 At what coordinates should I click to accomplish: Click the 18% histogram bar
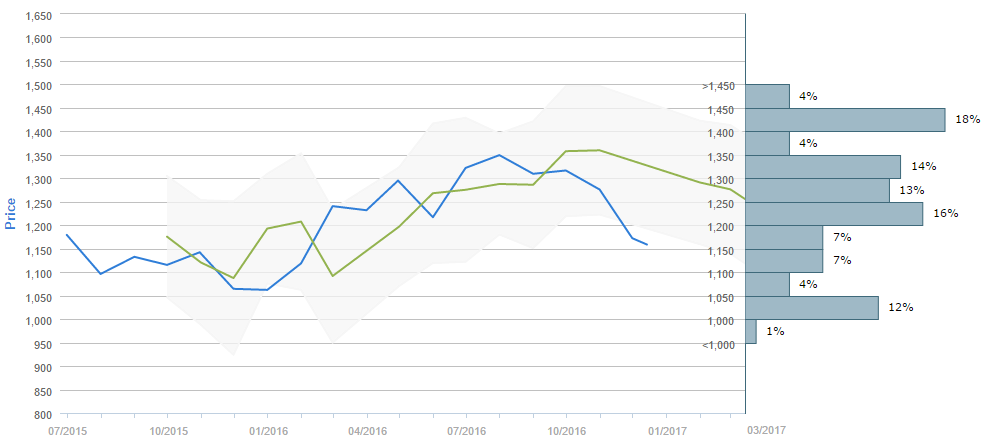(845, 120)
